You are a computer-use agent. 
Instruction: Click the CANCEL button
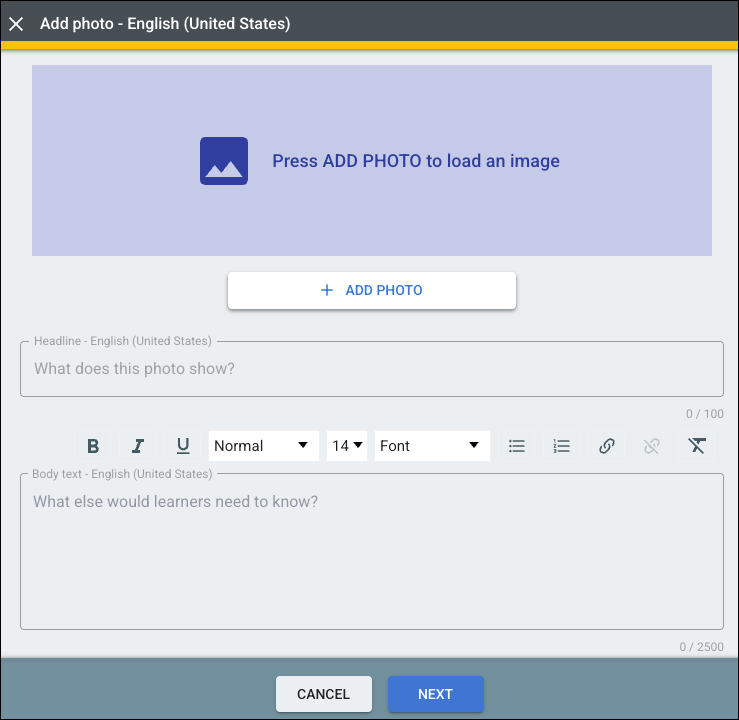[x=324, y=694]
